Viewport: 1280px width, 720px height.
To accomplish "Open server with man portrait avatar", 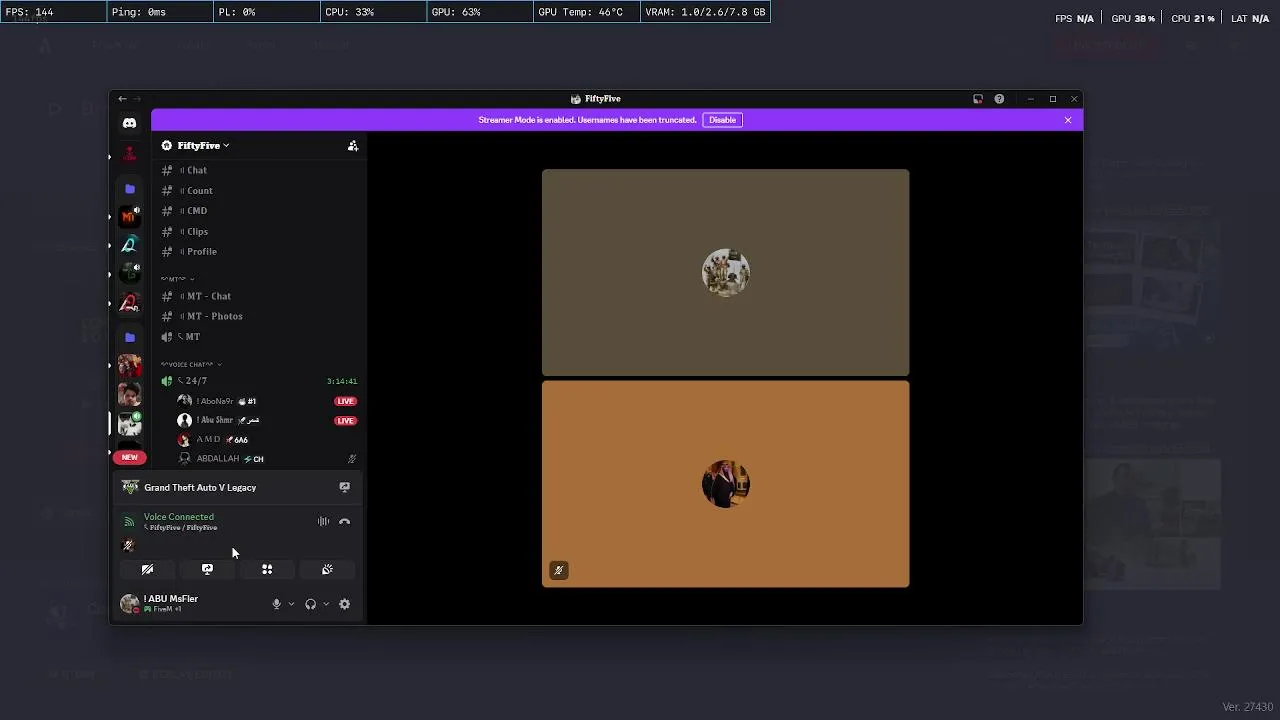I will (129, 395).
